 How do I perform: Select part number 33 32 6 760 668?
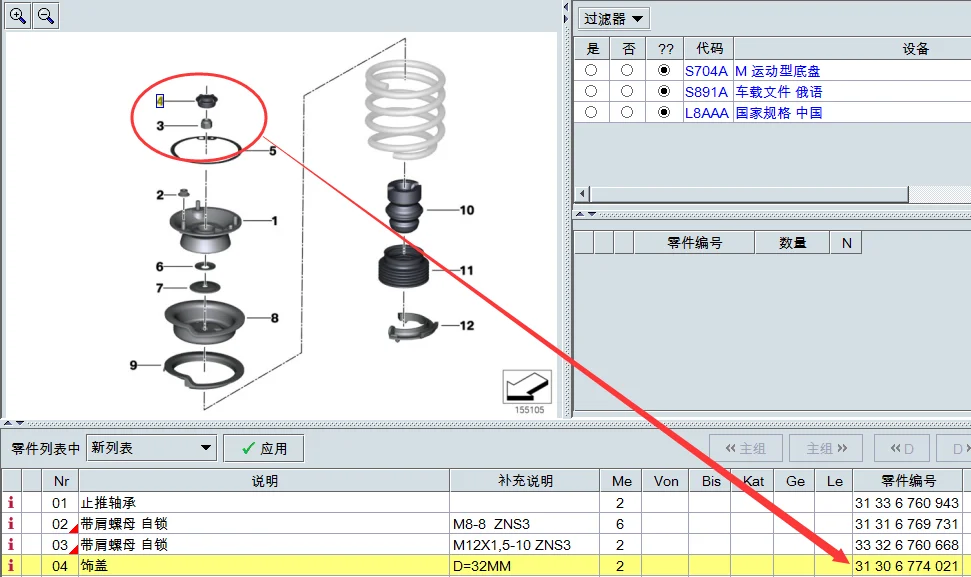(907, 545)
